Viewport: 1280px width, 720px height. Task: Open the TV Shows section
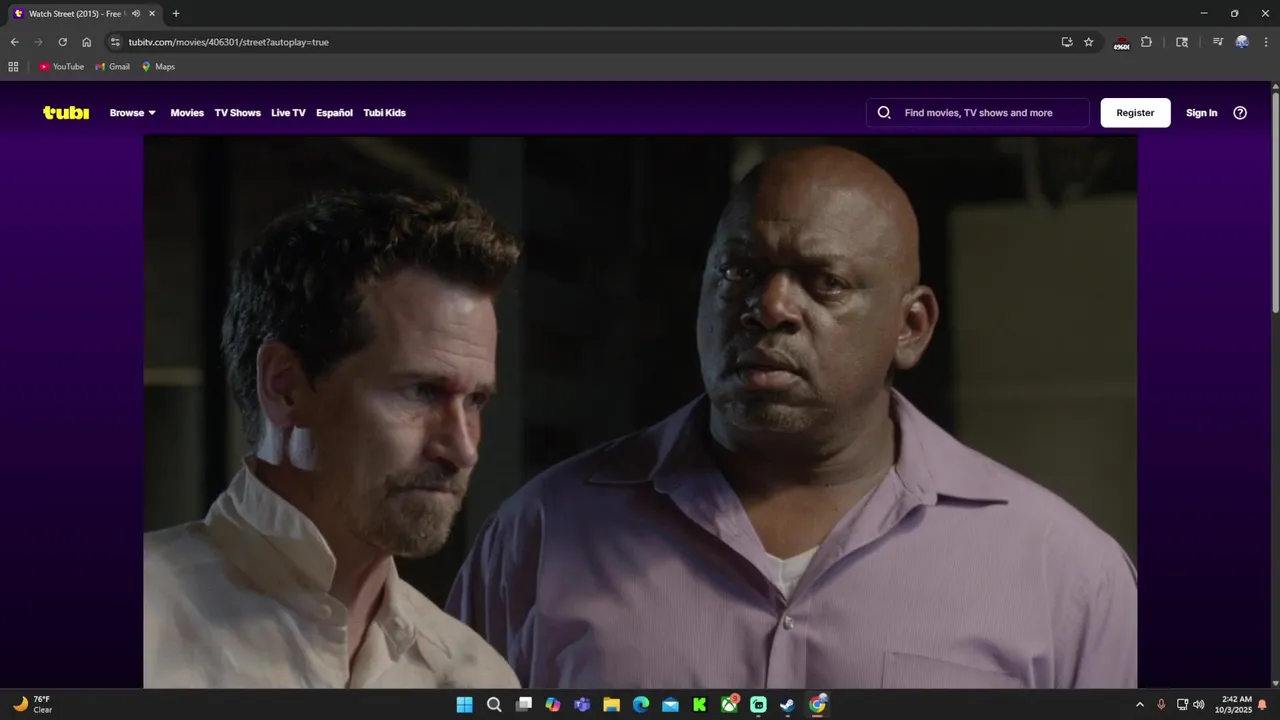[237, 113]
